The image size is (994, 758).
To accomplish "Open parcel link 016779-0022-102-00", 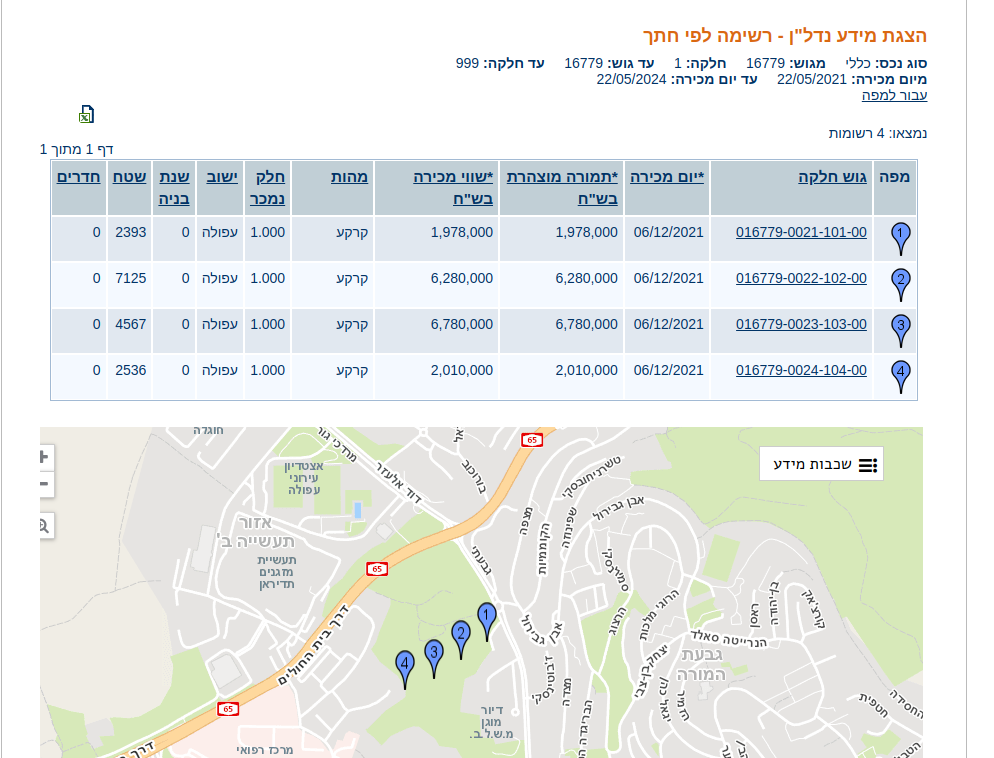I will [801, 278].
